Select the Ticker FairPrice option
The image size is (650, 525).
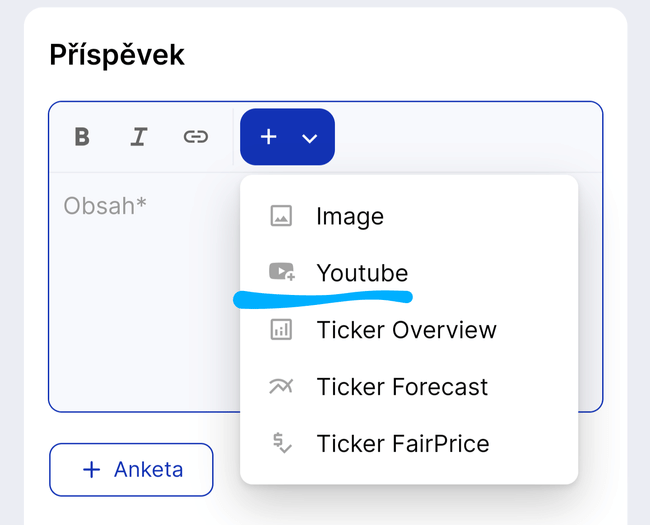pos(403,443)
